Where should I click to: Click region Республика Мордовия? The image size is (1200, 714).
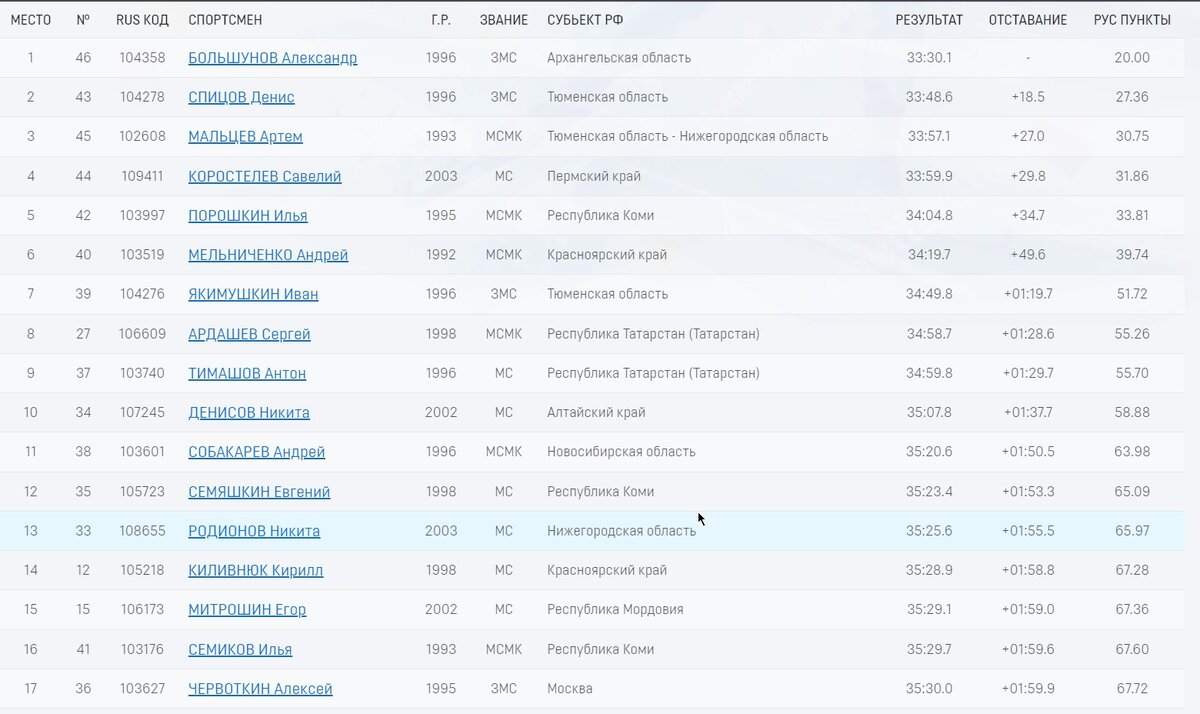click(615, 610)
